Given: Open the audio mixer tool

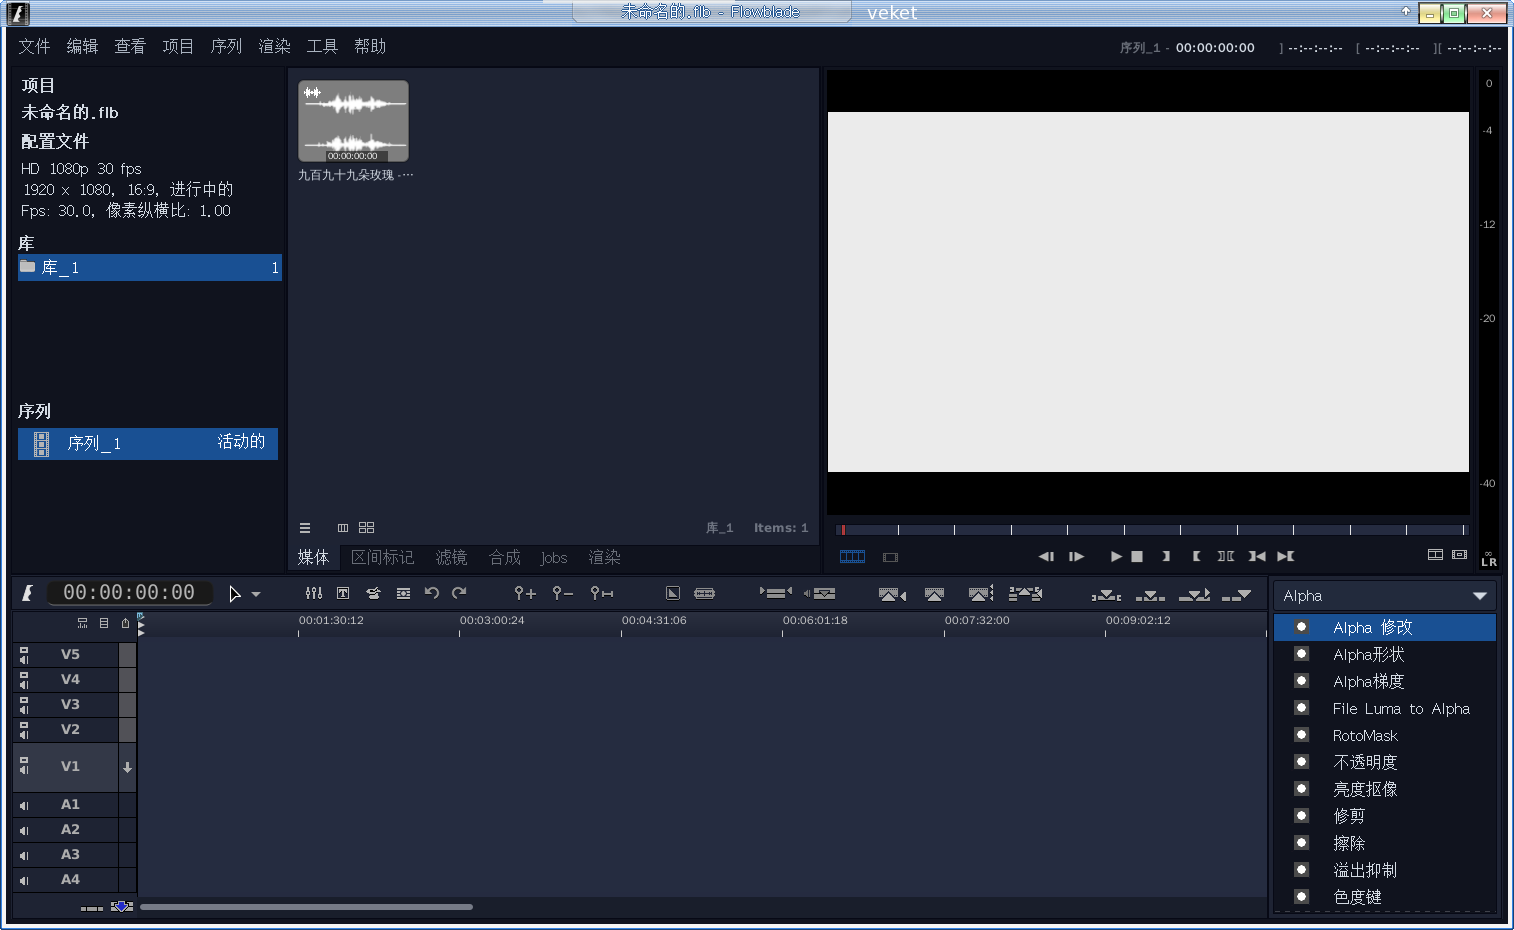Looking at the screenshot, I should click(314, 593).
